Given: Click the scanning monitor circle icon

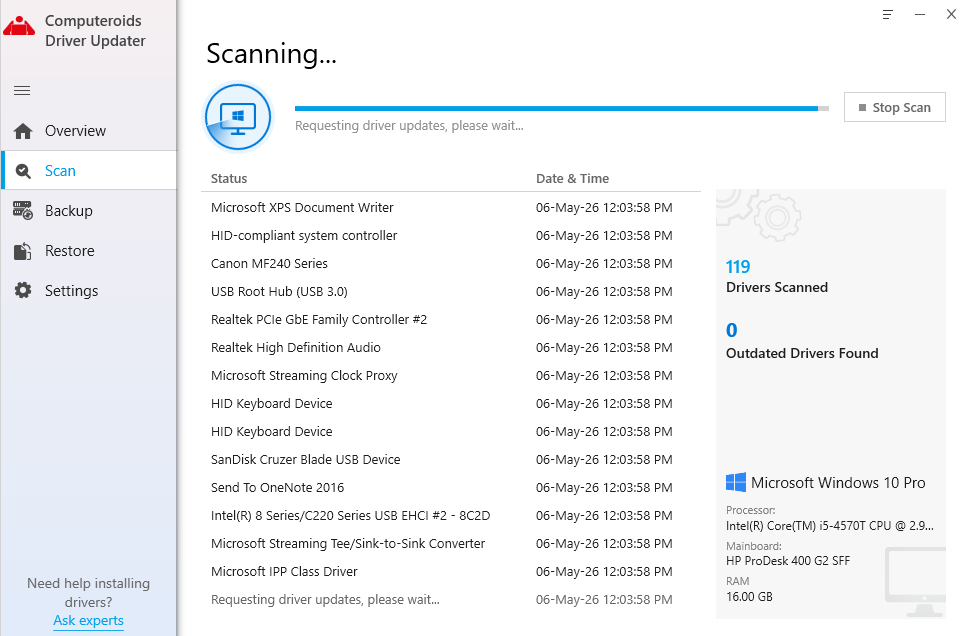Looking at the screenshot, I should (x=238, y=117).
